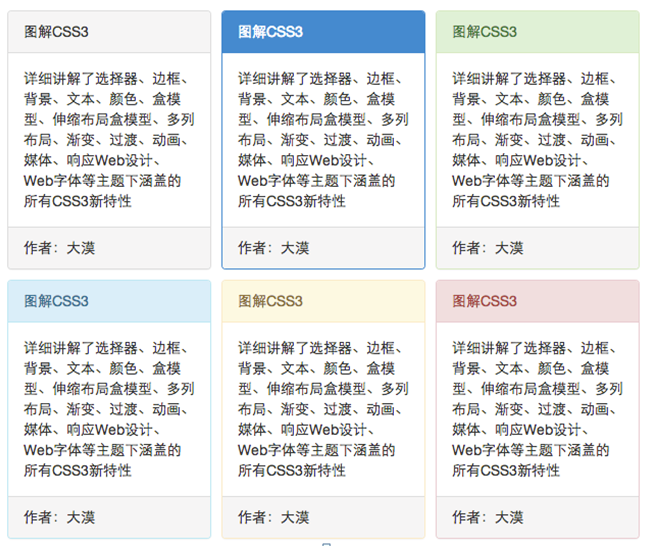Click the 作者：大漠 footer in the green panel
Screen dimensions: 651x546
pos(488,248)
